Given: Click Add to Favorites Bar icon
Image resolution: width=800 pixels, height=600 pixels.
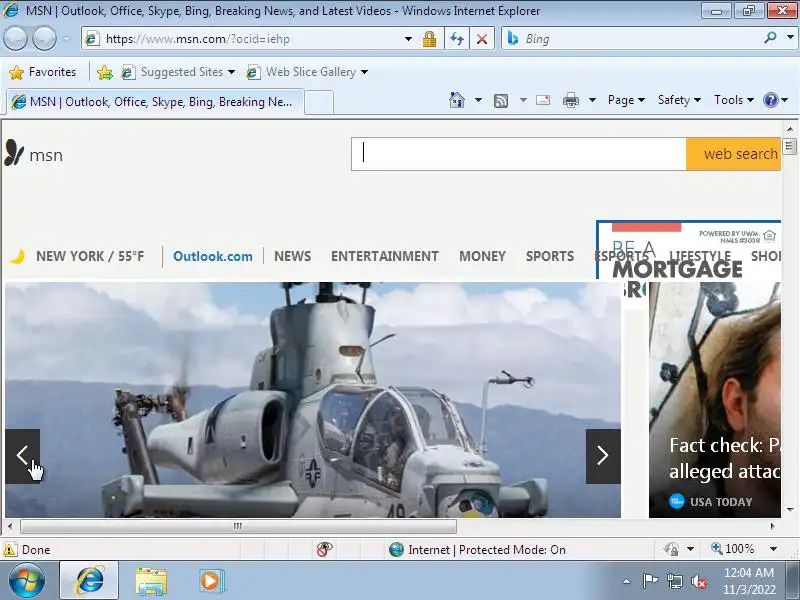Looking at the screenshot, I should pos(105,72).
